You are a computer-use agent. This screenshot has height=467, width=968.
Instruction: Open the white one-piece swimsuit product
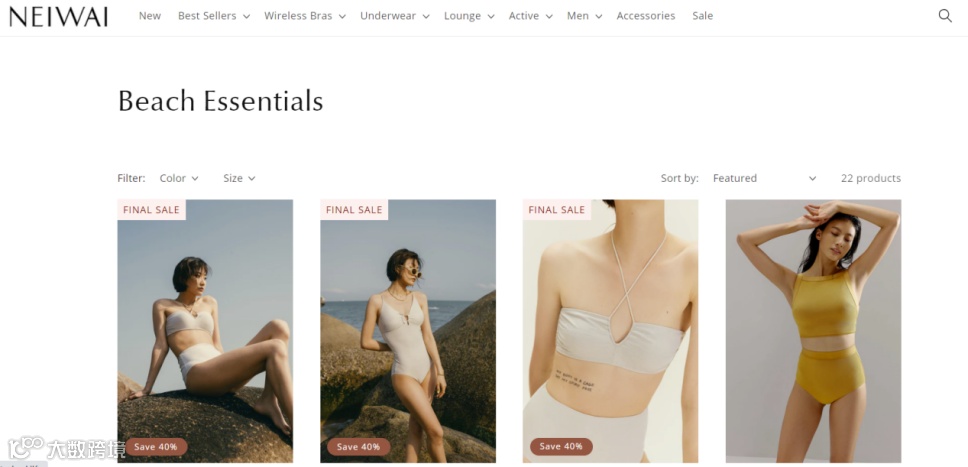[407, 331]
